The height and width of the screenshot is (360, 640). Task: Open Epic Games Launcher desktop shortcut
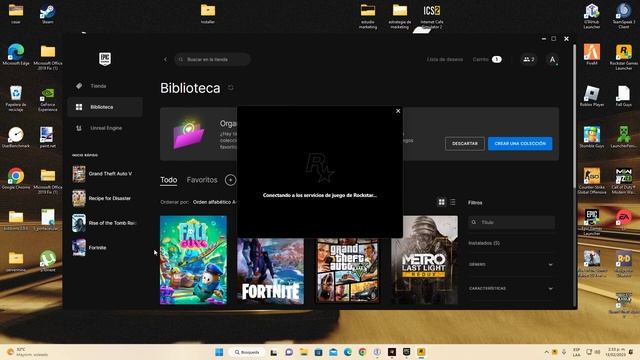pos(592,222)
